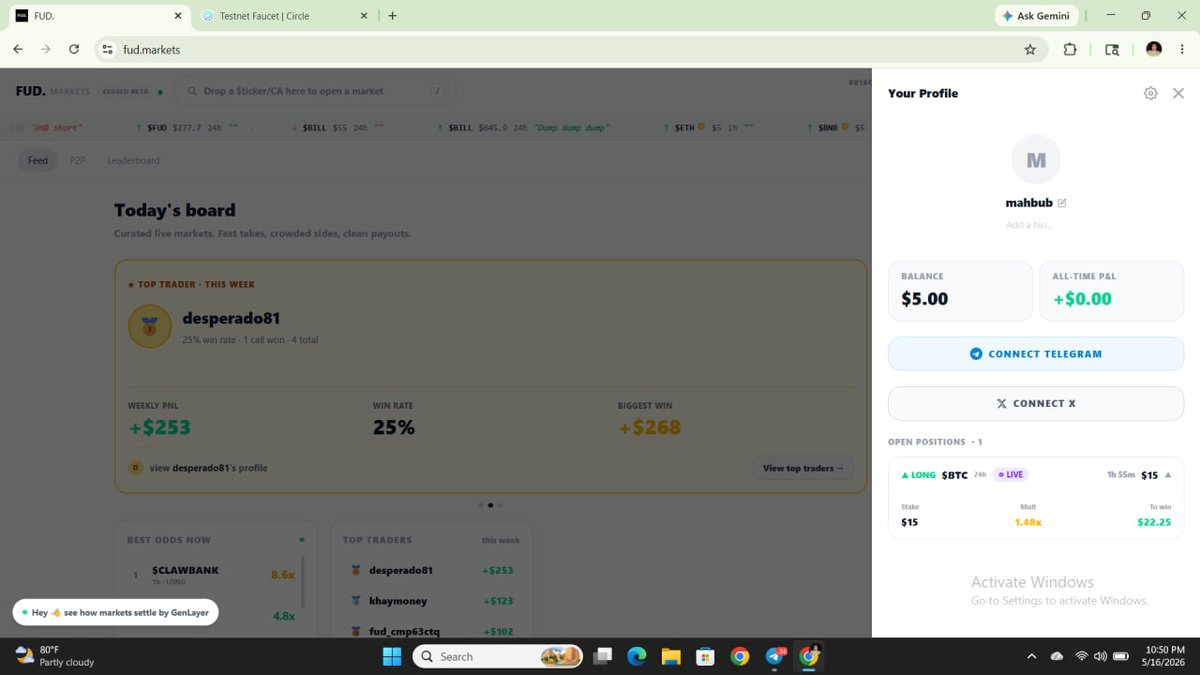Click the fud.markets address bar
The height and width of the screenshot is (675, 1200).
point(570,49)
